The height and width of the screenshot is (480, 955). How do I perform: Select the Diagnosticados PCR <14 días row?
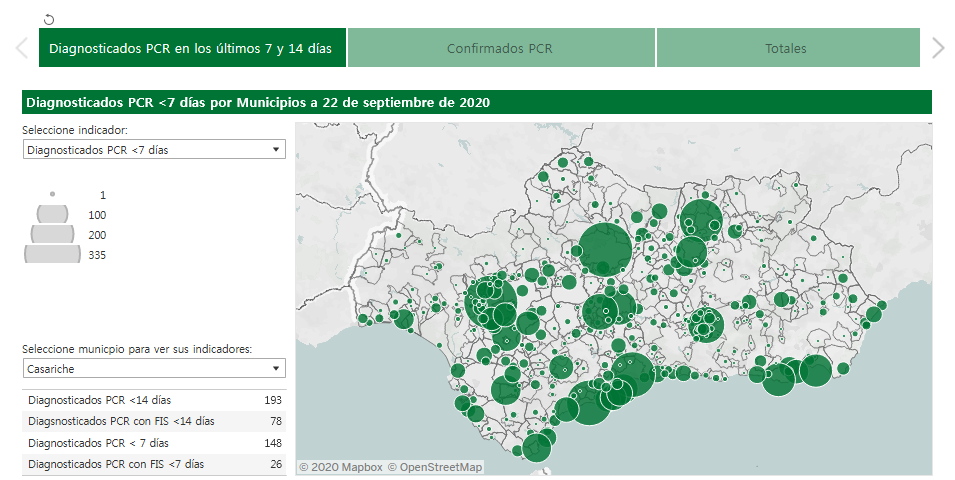153,400
